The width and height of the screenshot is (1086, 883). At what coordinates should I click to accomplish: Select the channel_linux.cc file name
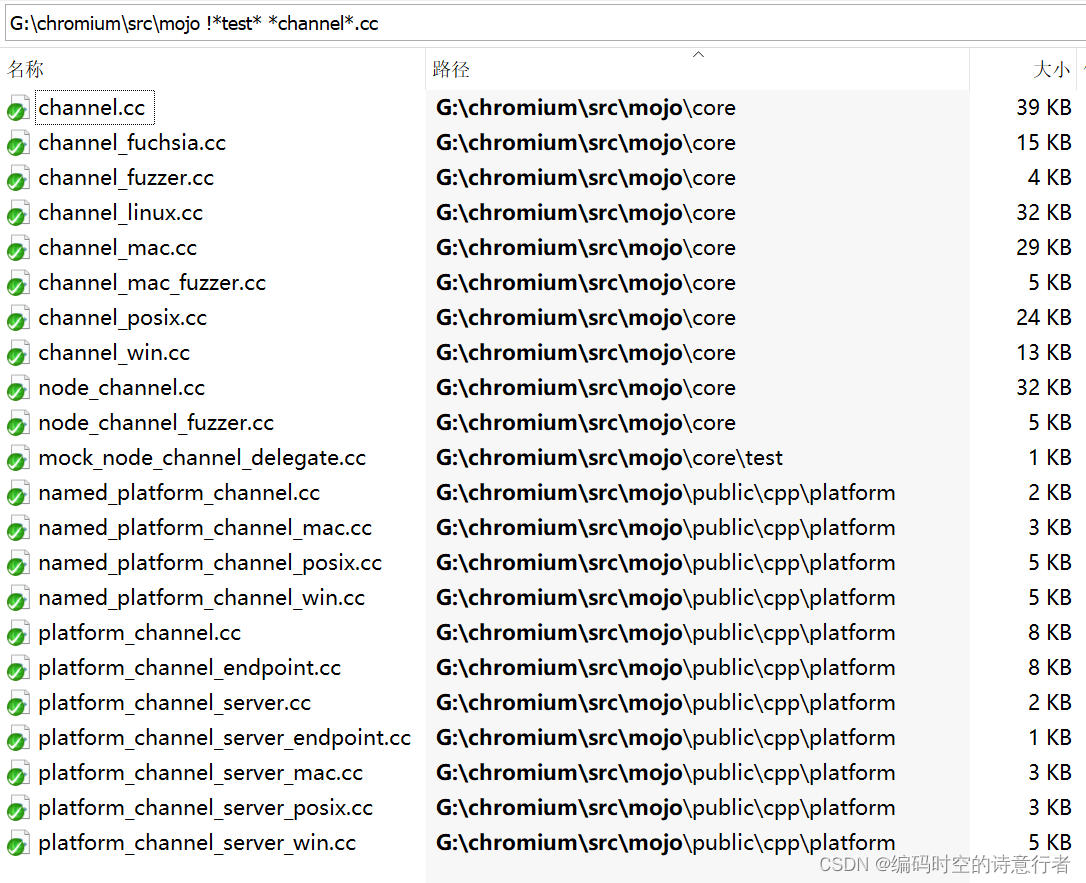coord(121,213)
